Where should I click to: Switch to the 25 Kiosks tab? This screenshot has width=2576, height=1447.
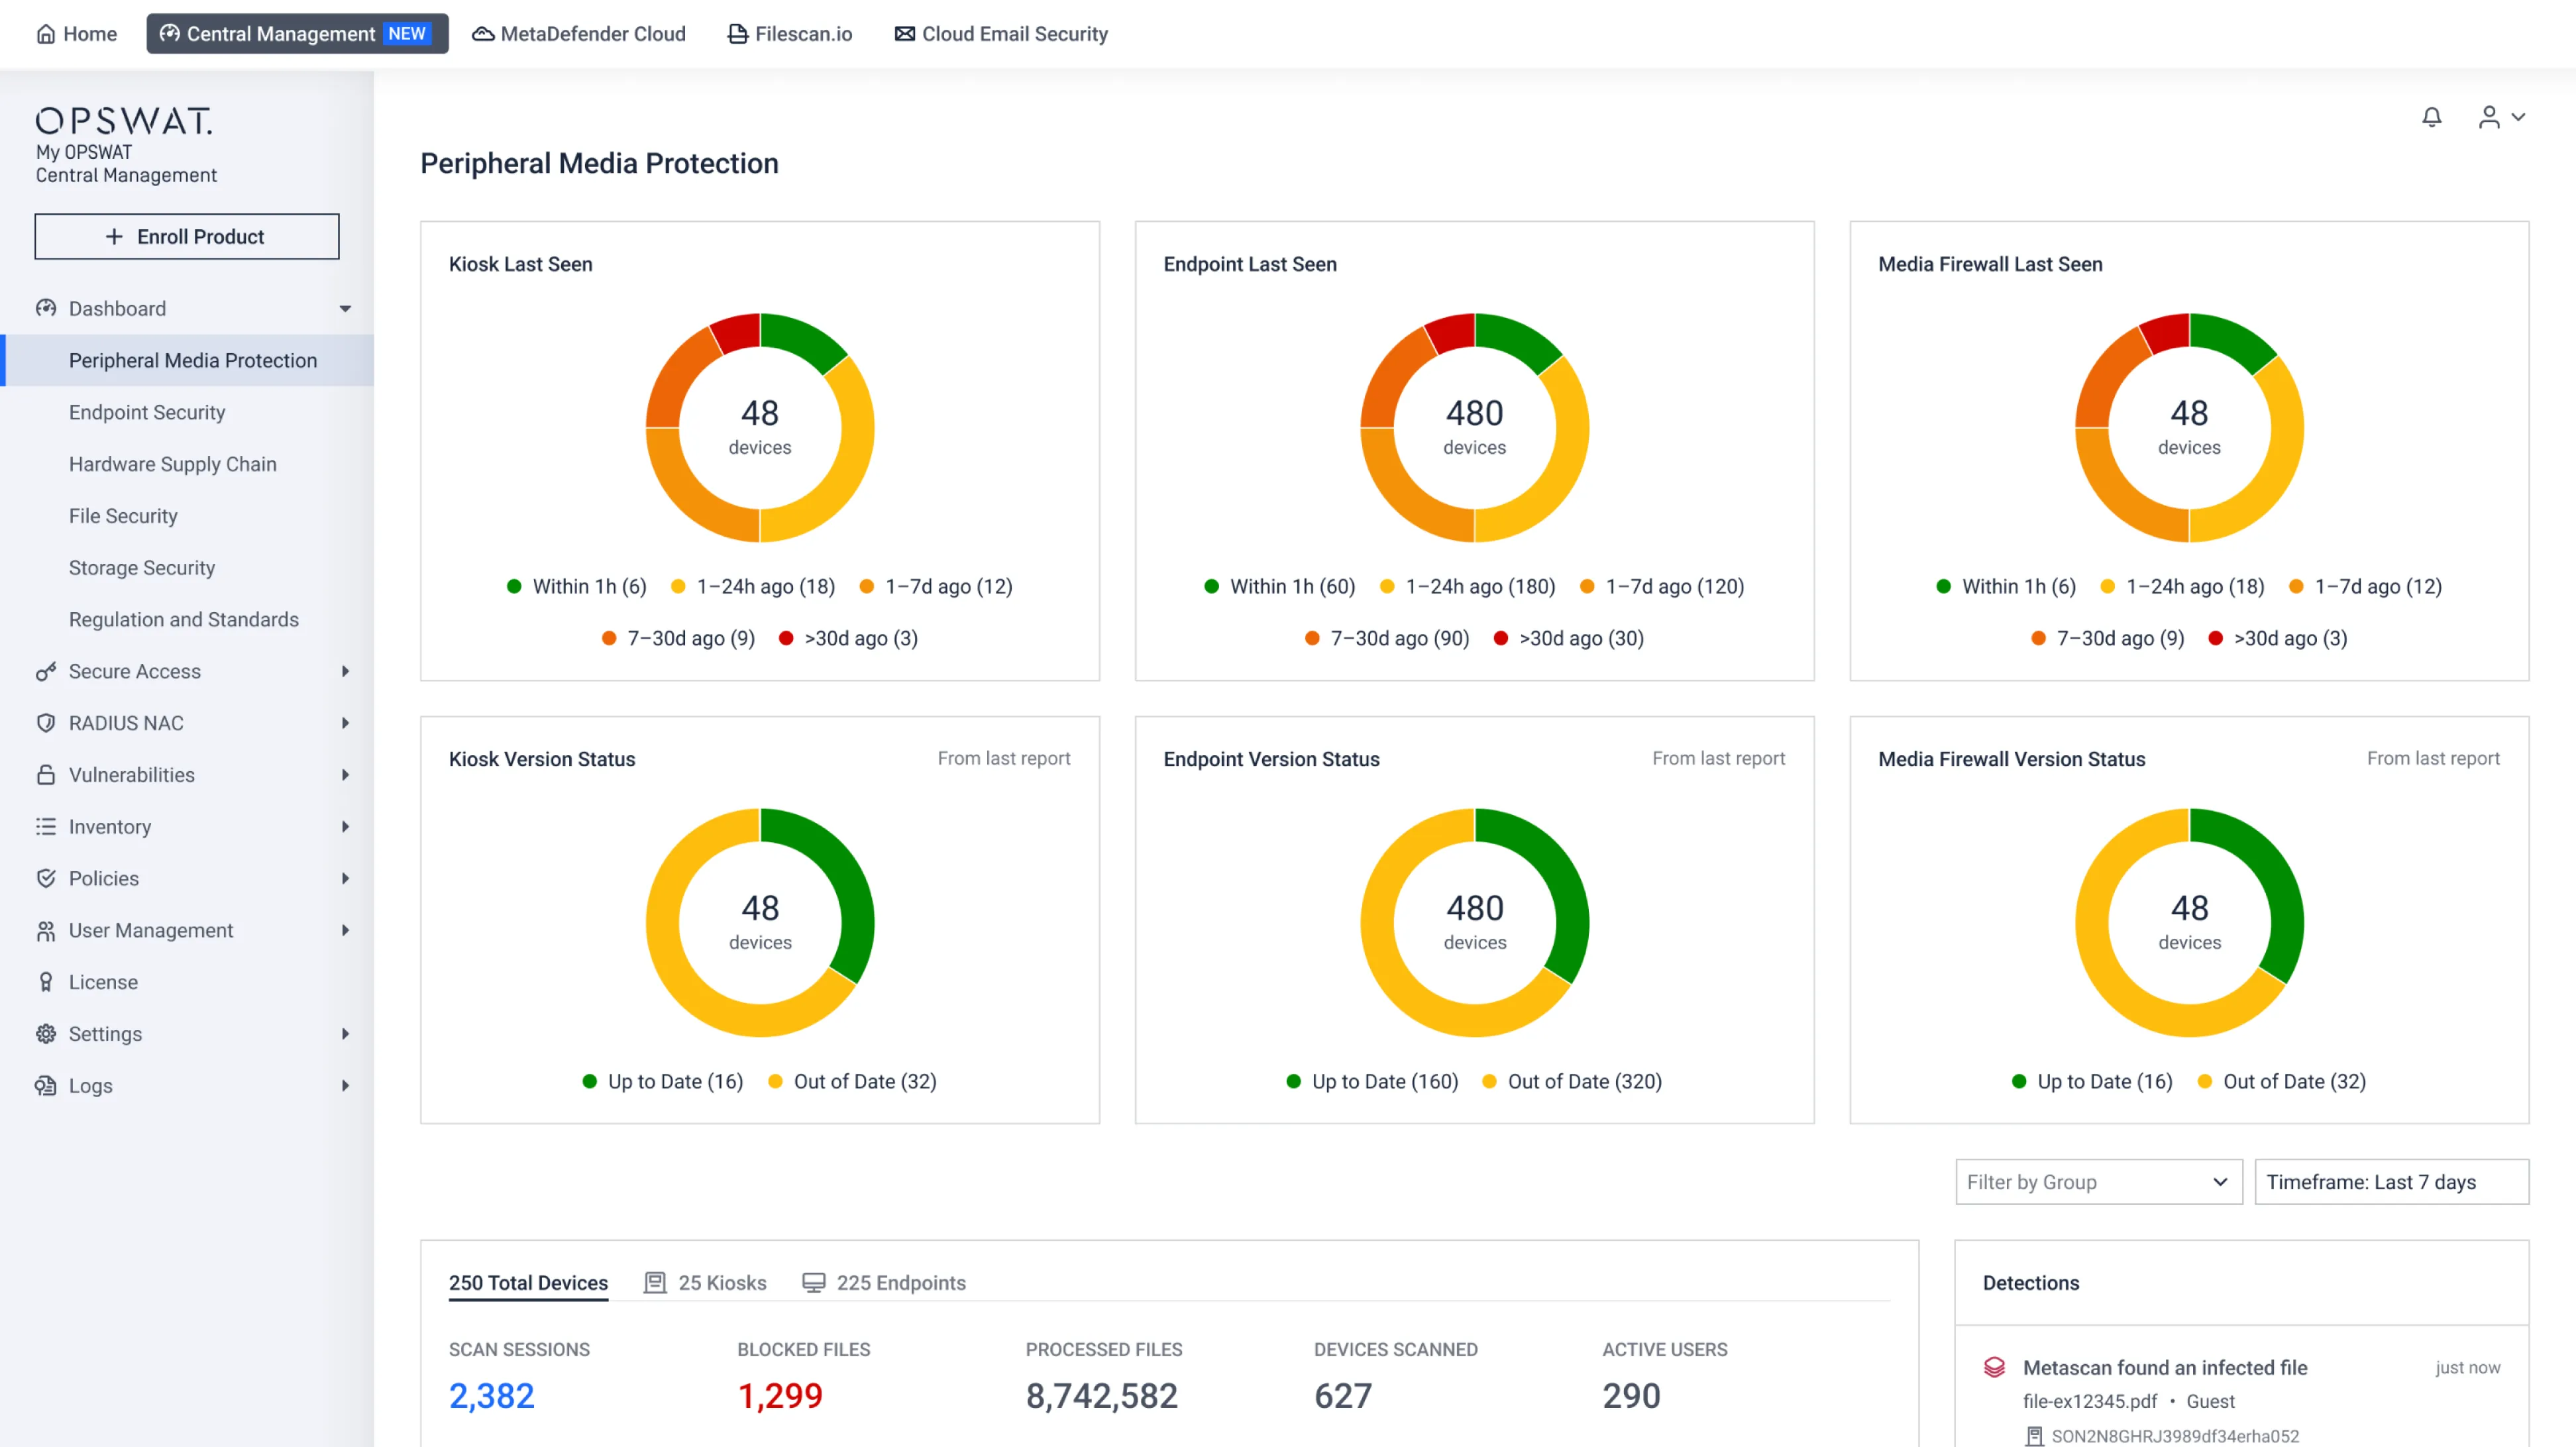[706, 1283]
